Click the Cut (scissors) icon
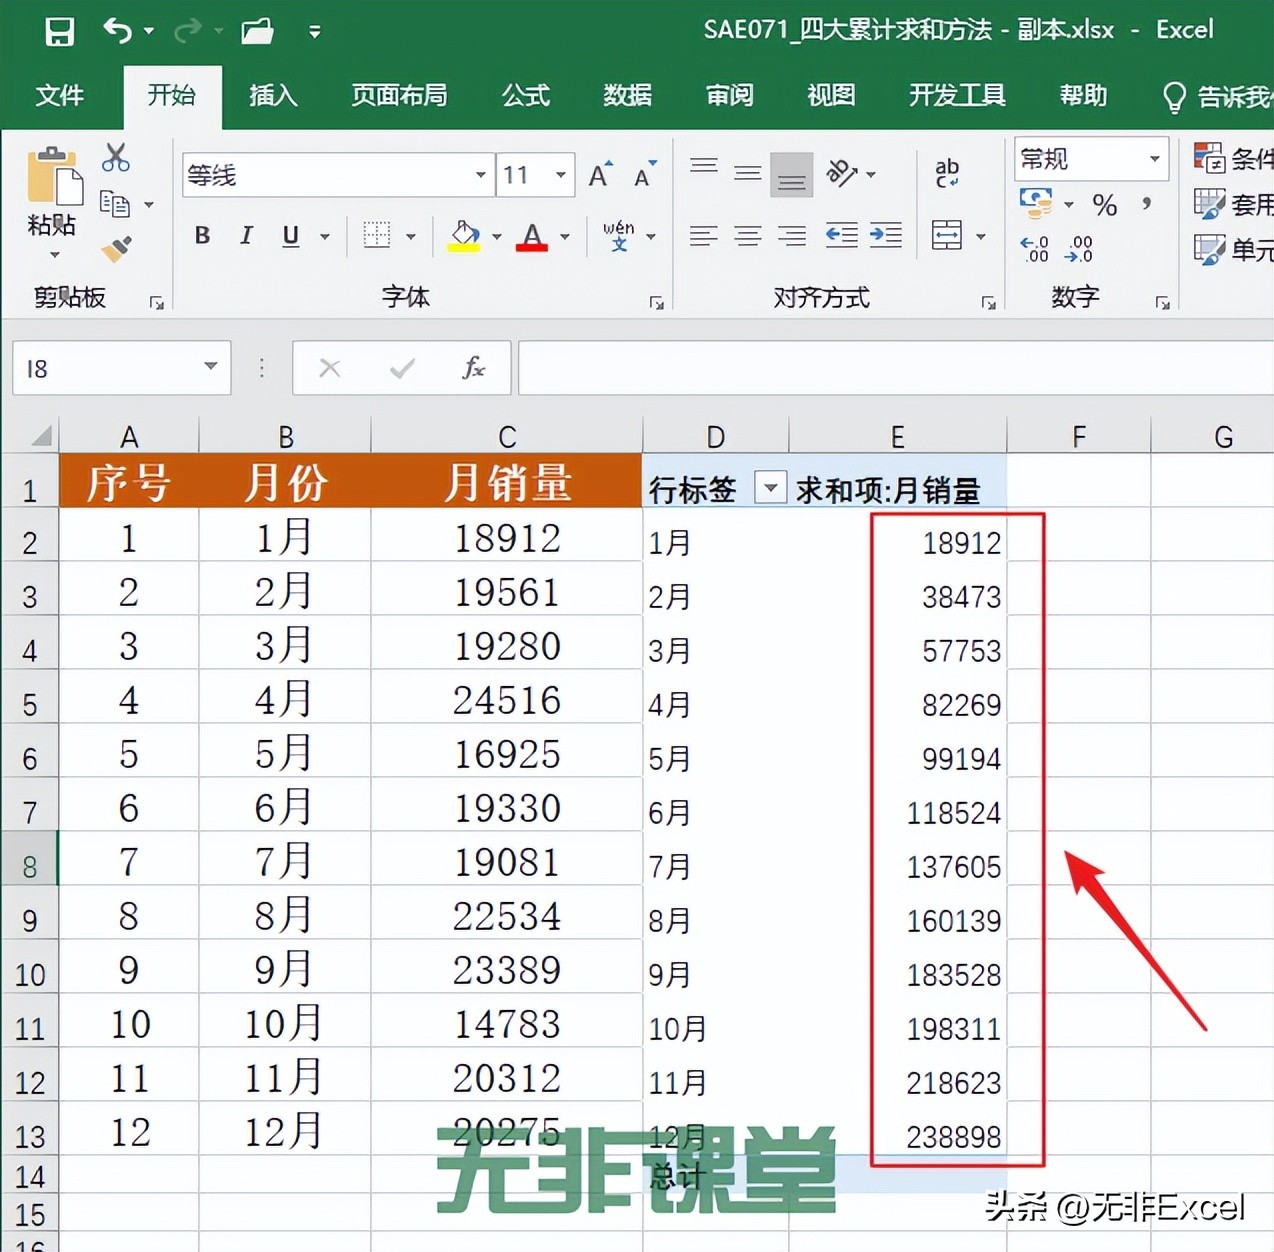 (x=115, y=158)
